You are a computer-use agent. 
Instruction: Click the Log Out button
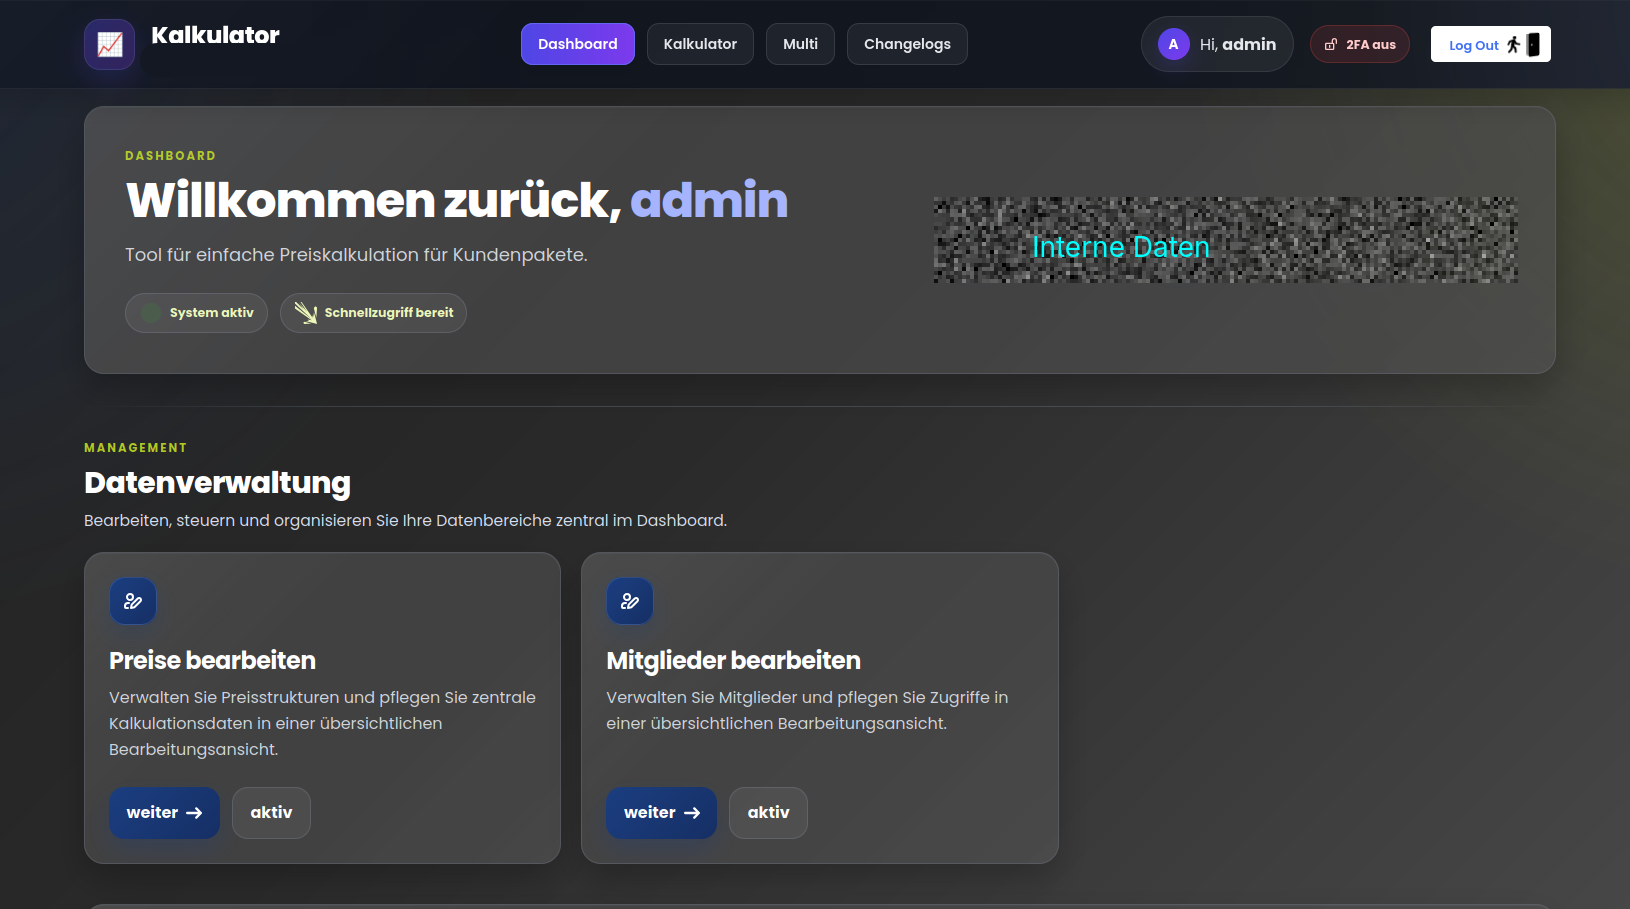[1491, 44]
